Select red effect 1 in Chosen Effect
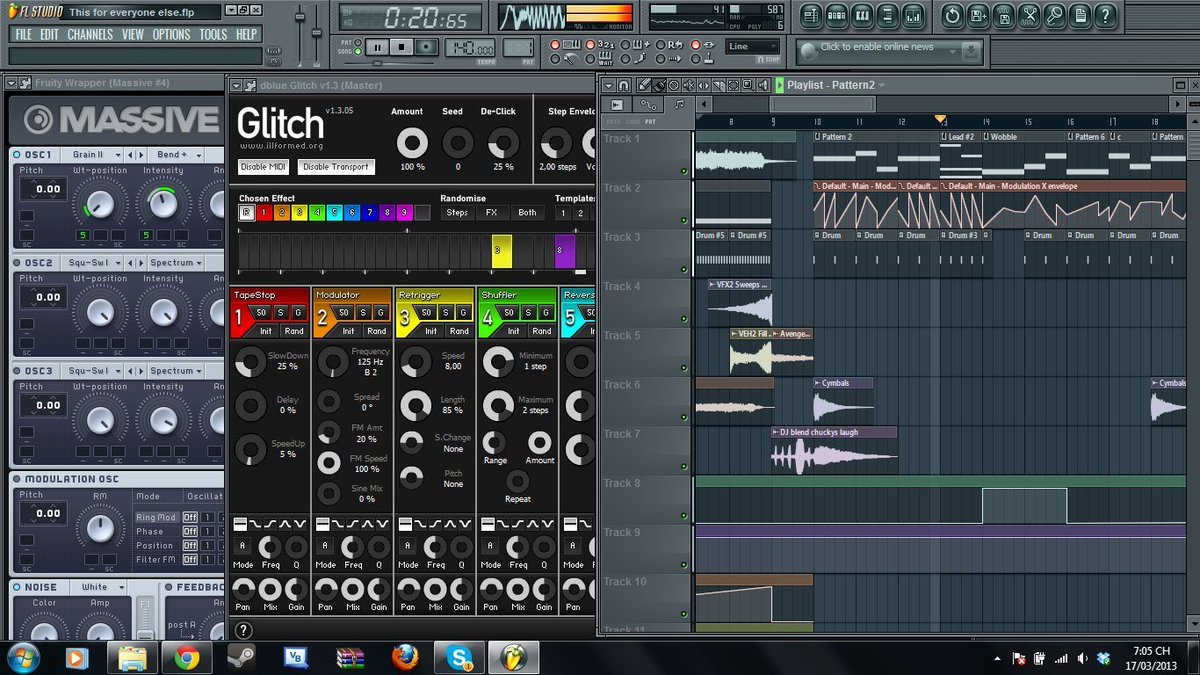This screenshot has width=1200, height=675. click(x=264, y=213)
